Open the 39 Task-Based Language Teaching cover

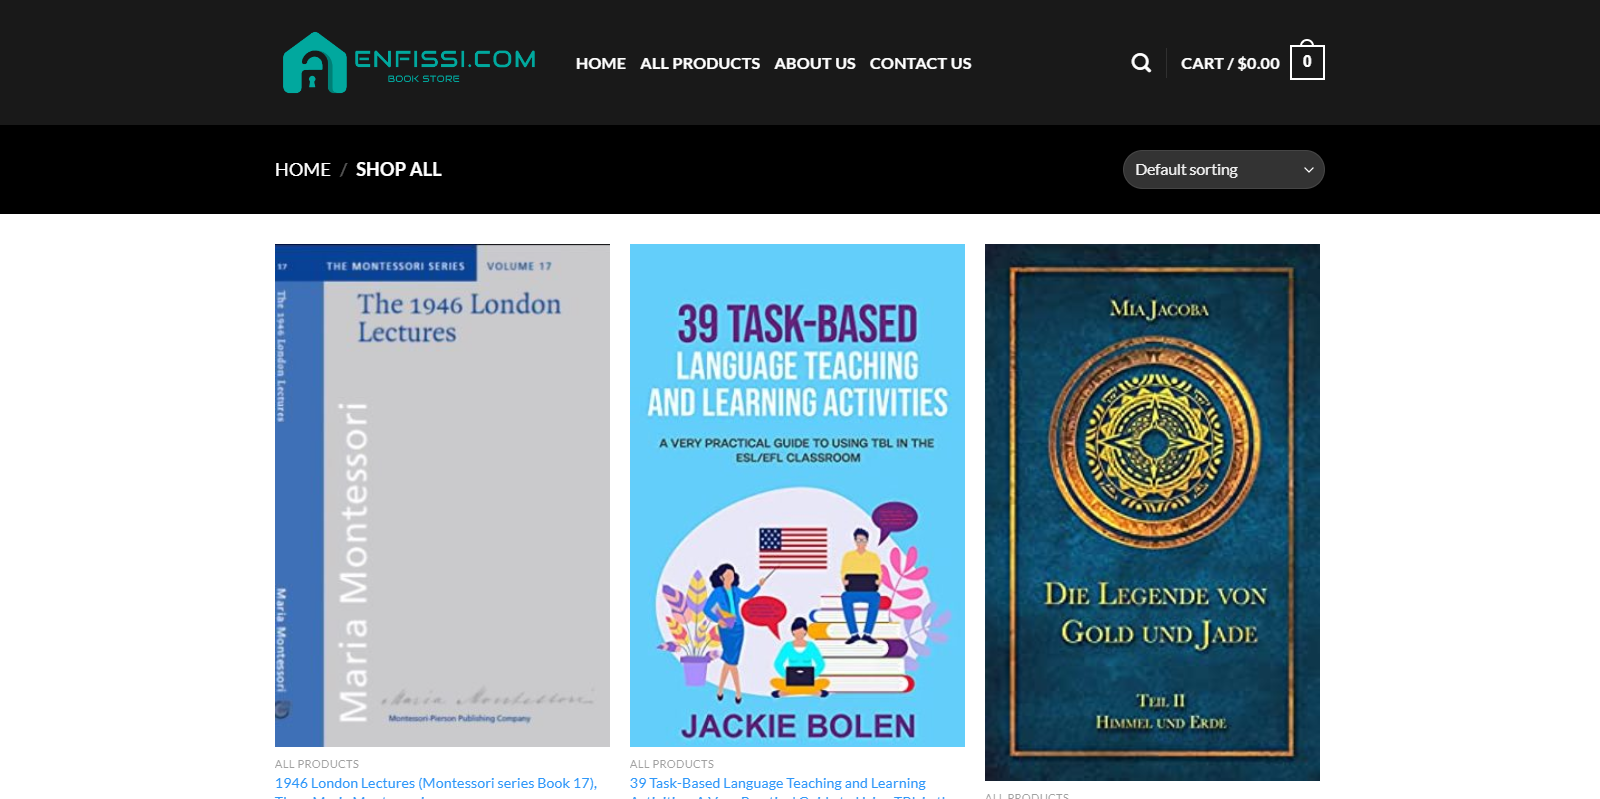pos(797,495)
